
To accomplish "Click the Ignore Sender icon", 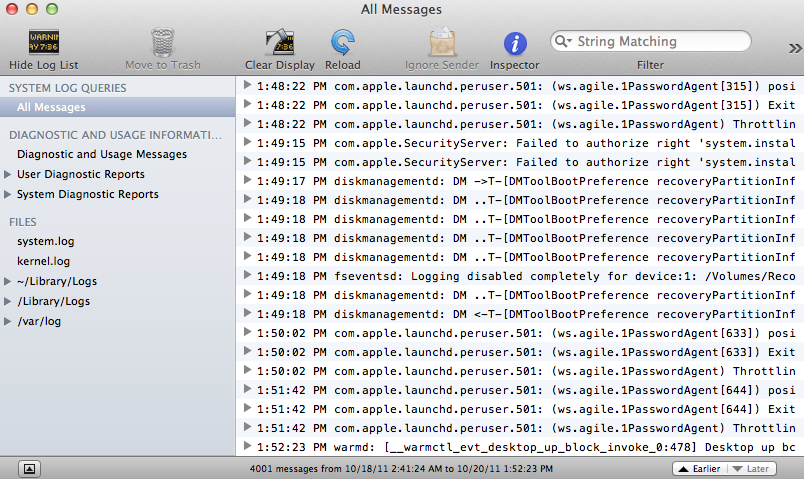I will click(441, 42).
